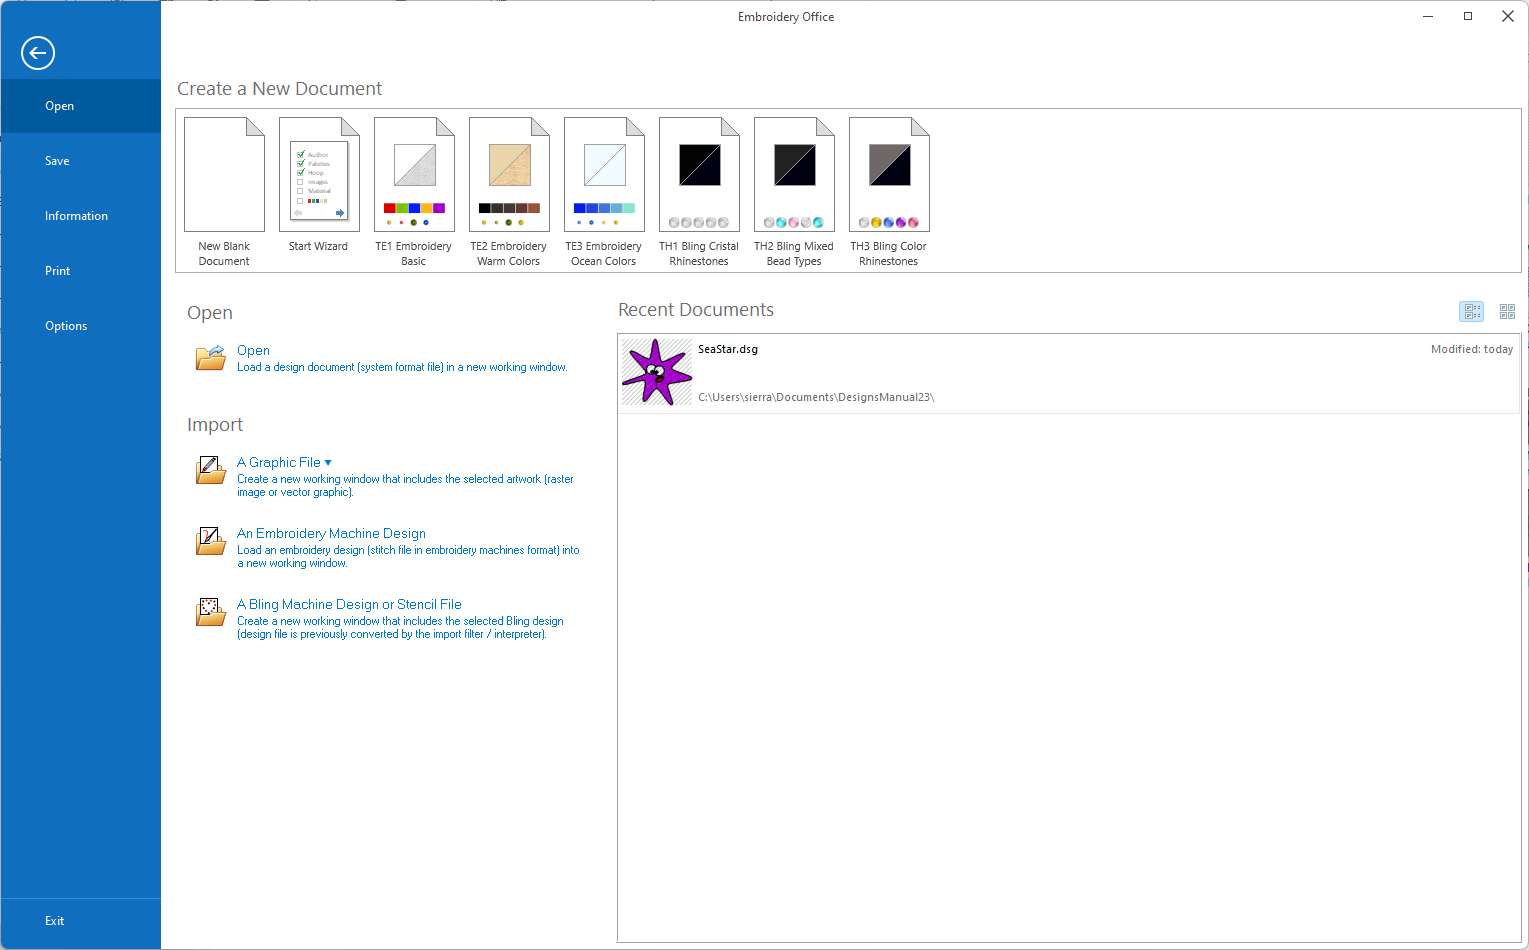
Task: Click the A Graphic File link
Action: [x=279, y=463]
